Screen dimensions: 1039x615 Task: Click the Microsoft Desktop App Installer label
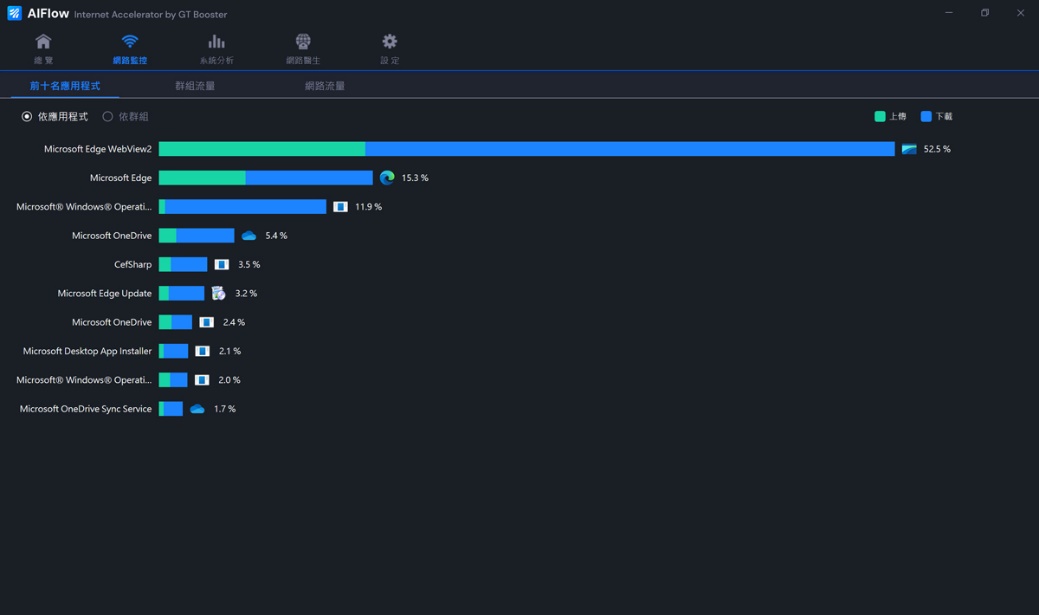(87, 351)
